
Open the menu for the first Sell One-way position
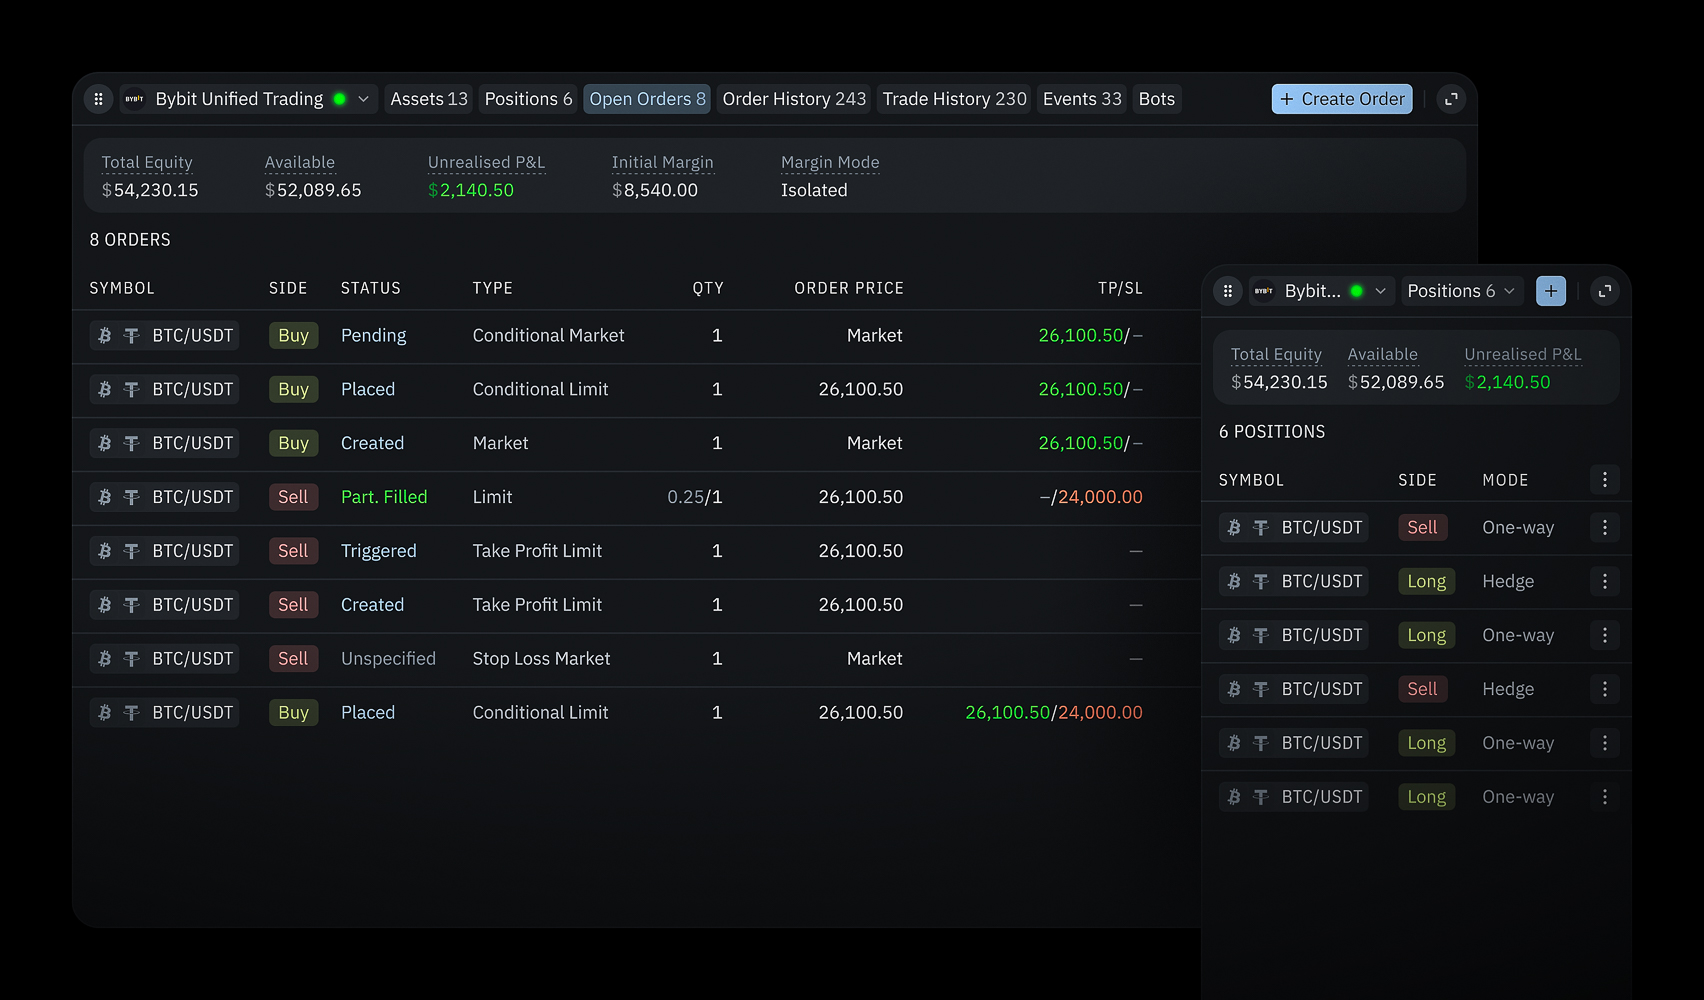click(1605, 528)
